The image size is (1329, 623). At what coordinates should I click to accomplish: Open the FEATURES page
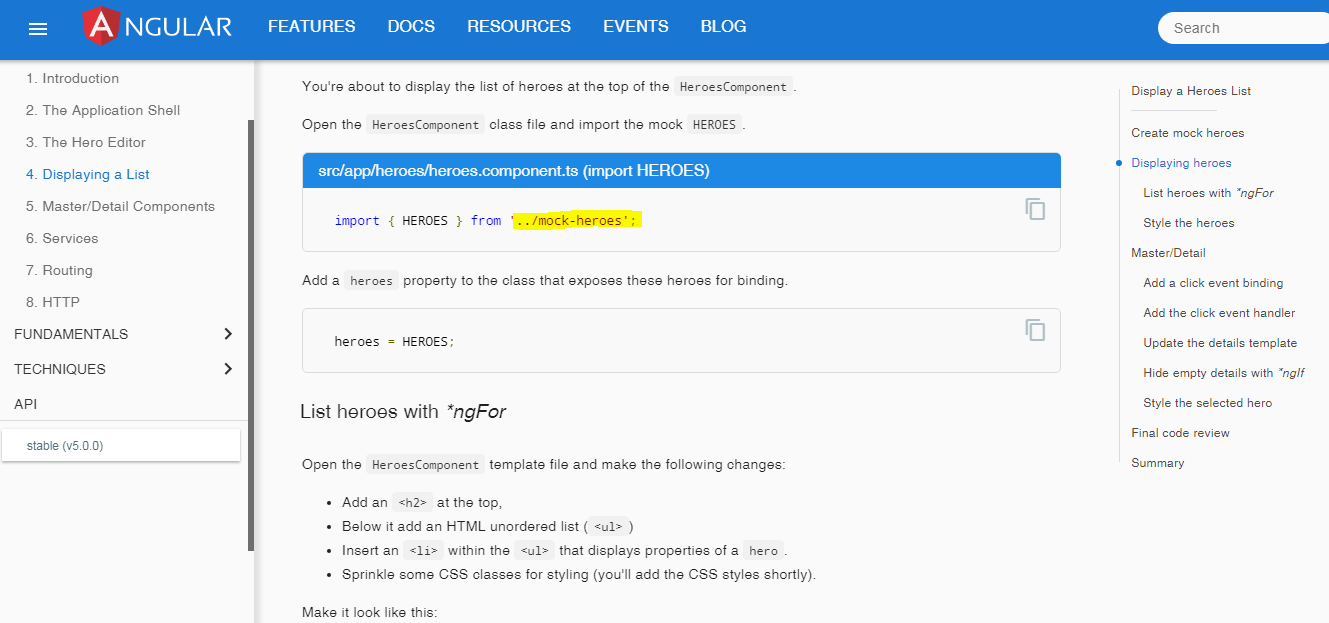coord(311,27)
